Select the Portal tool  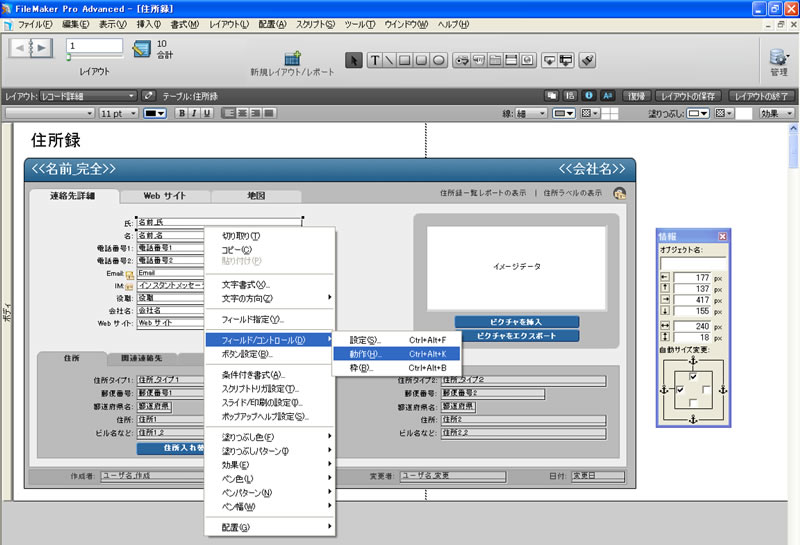click(511, 60)
